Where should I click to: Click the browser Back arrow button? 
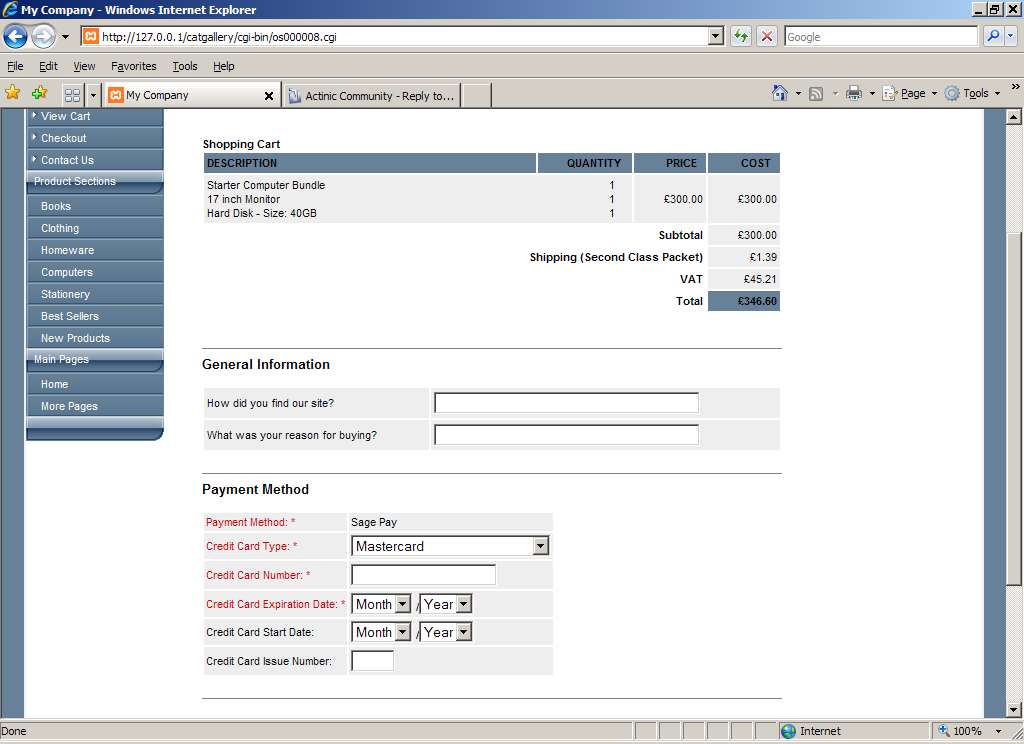pos(15,37)
